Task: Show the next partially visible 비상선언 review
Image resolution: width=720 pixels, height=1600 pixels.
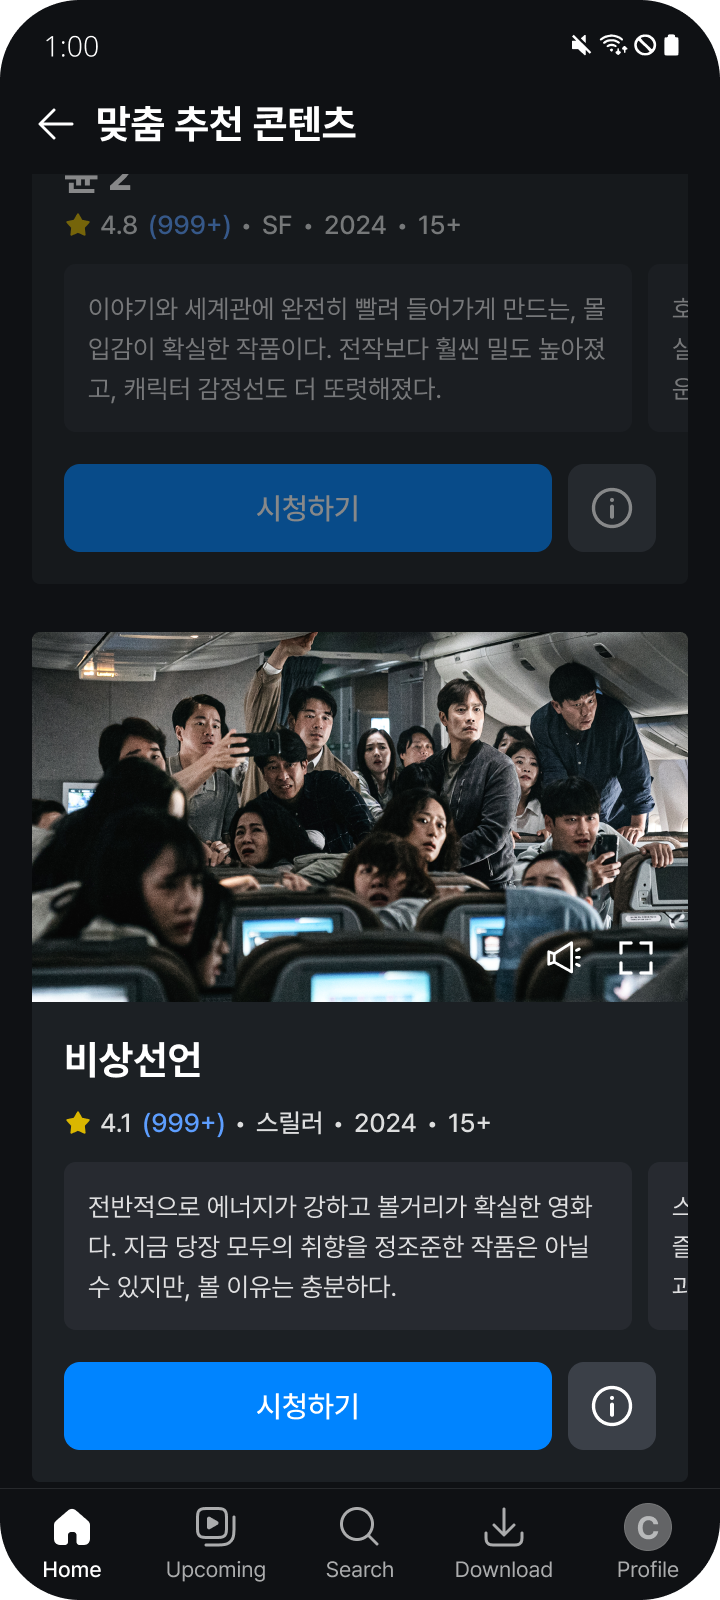Action: (669, 1246)
